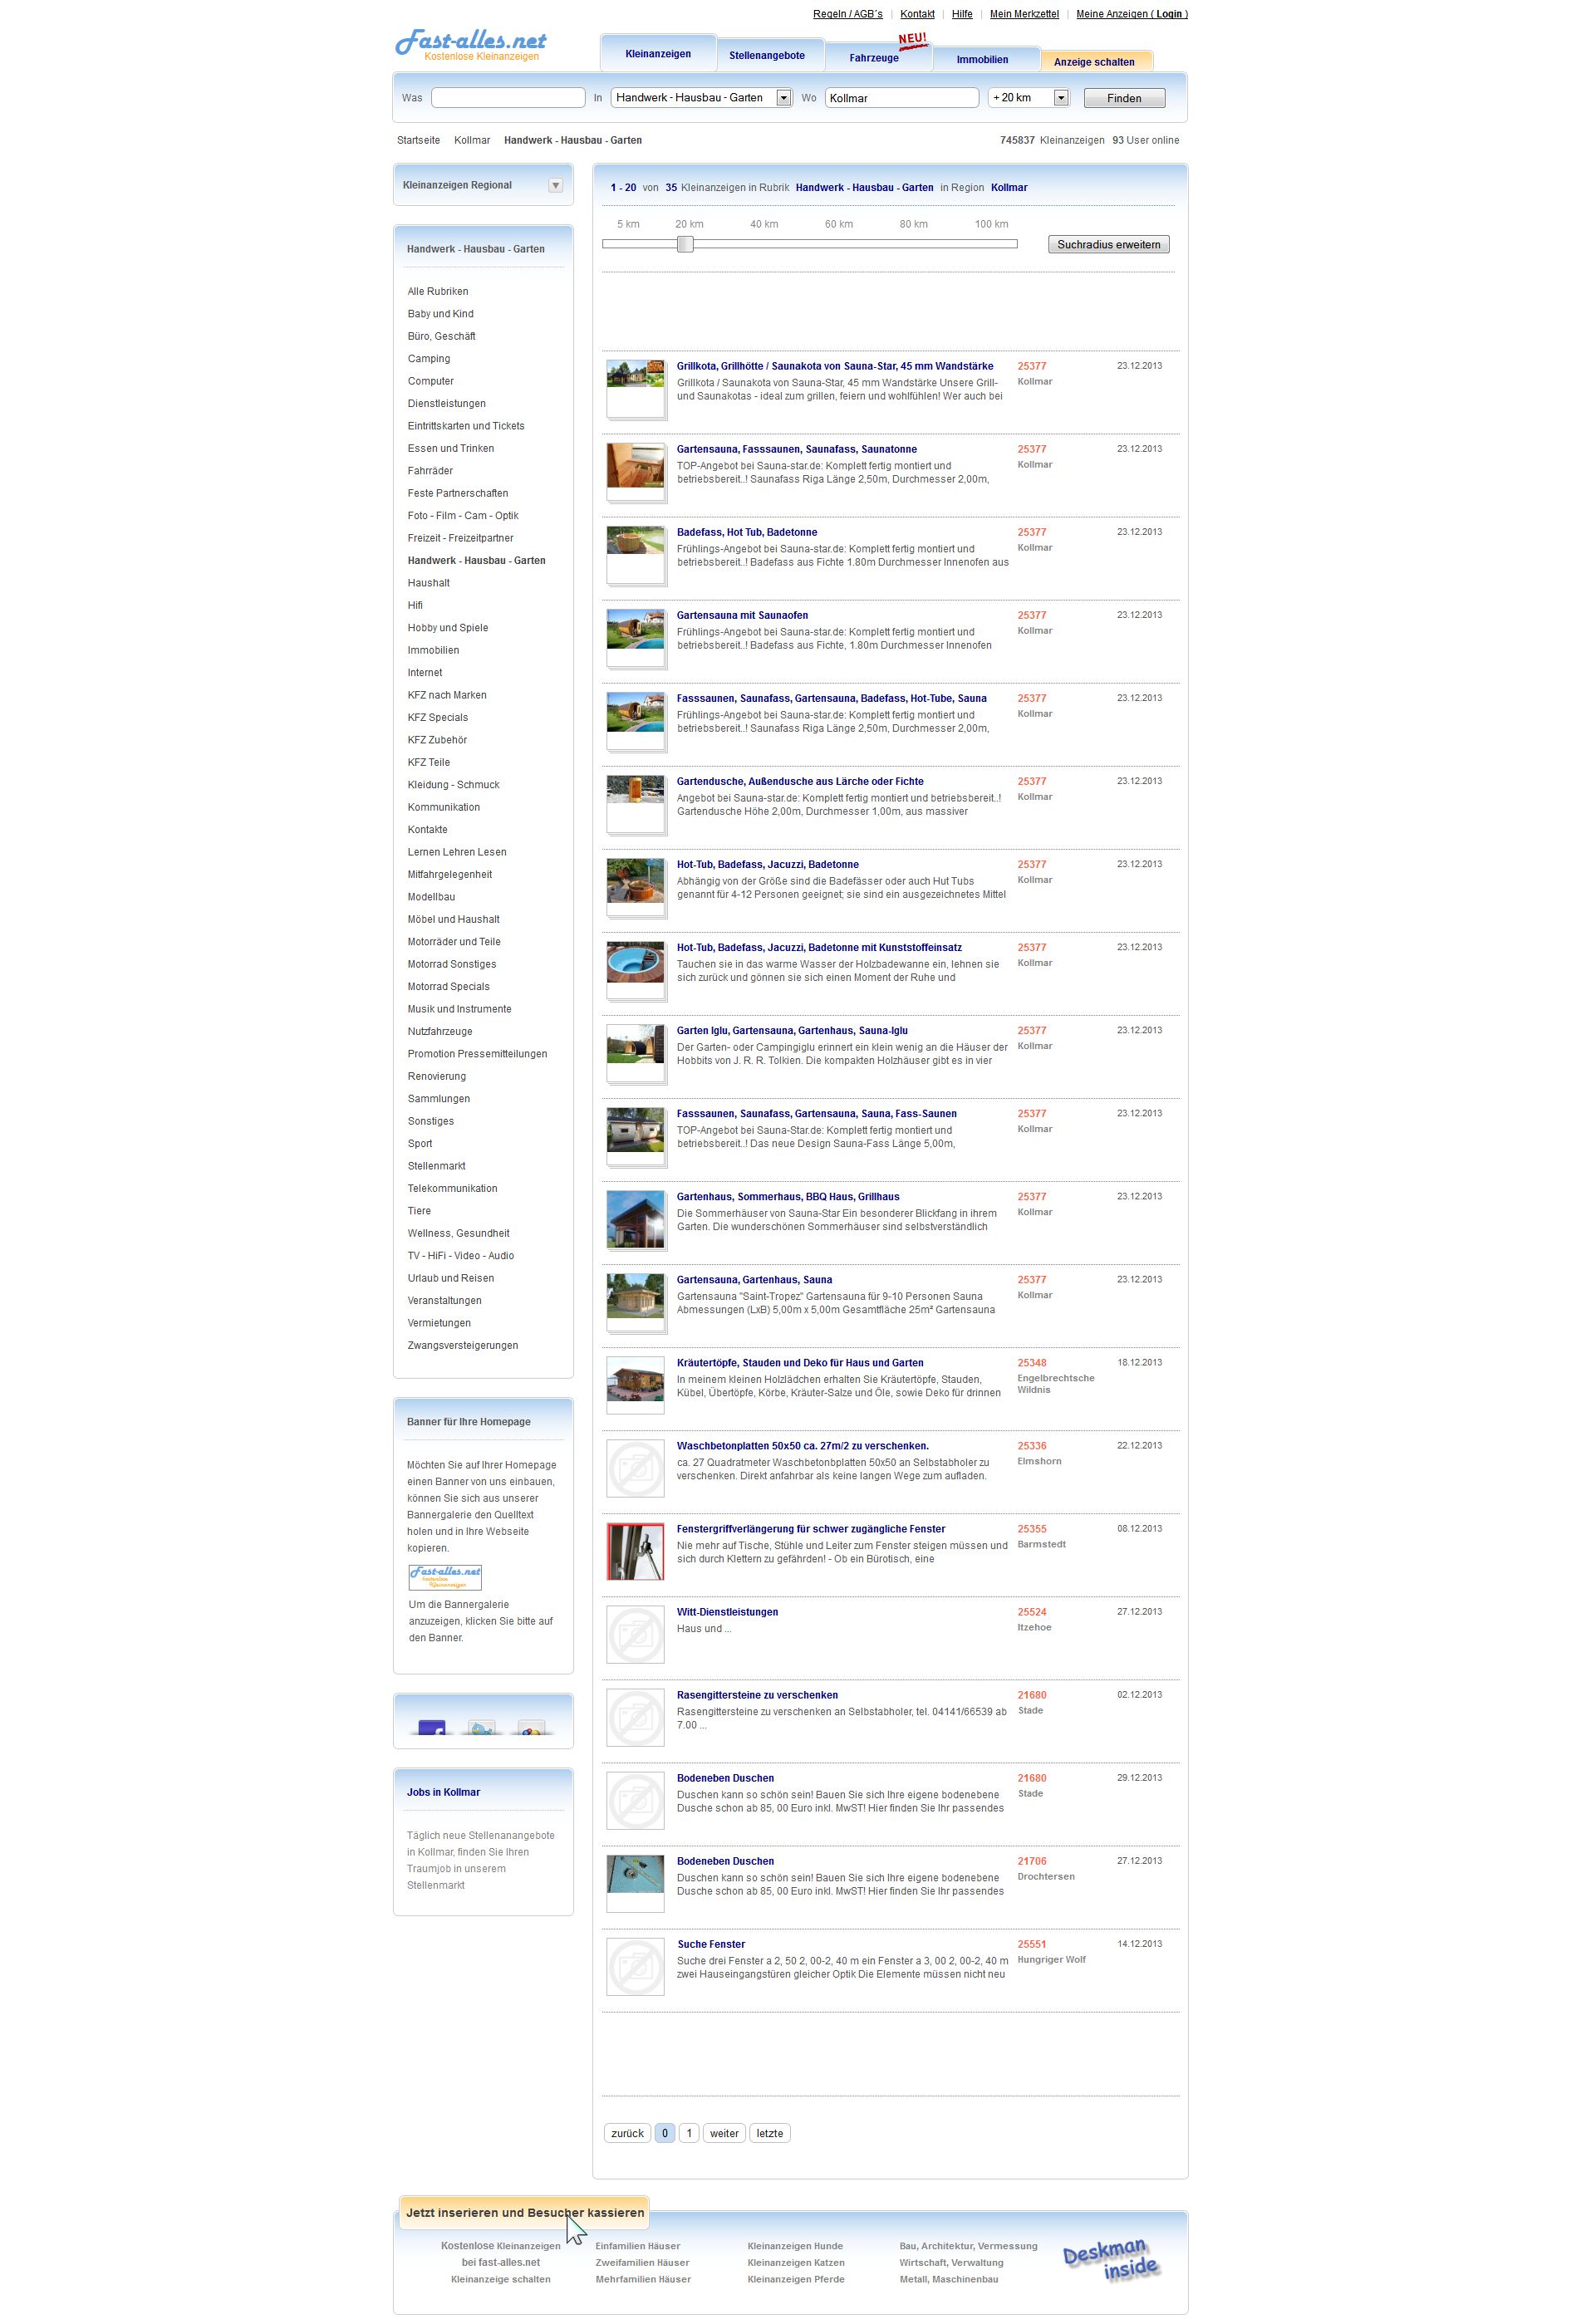
Task: Open the Witt-Dienstleistungen listing title
Action: (x=727, y=1612)
